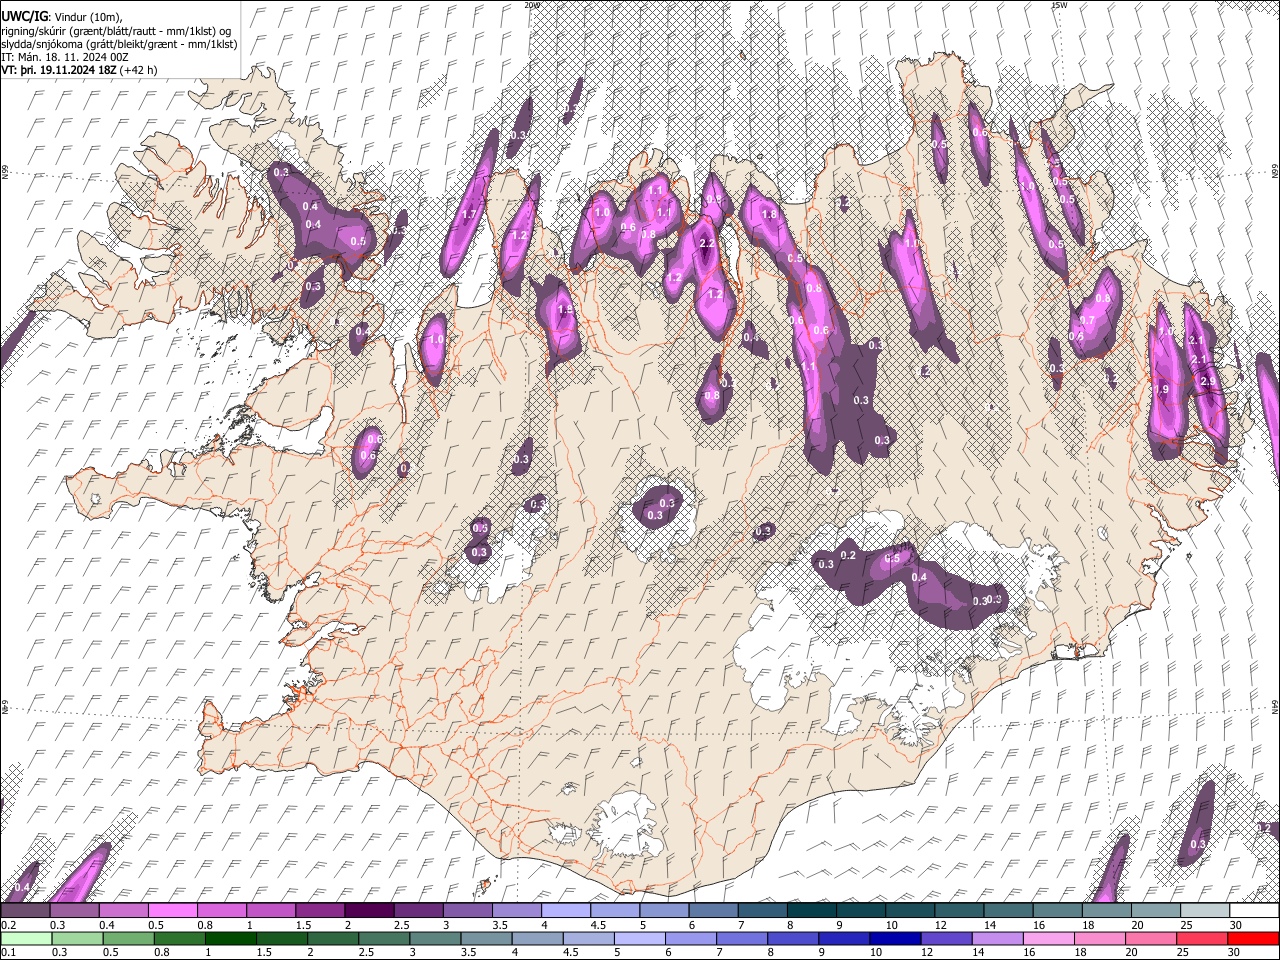This screenshot has height=960, width=1280.
Task: Click the rain legend swatch between 20 and 25
Action: (1151, 938)
